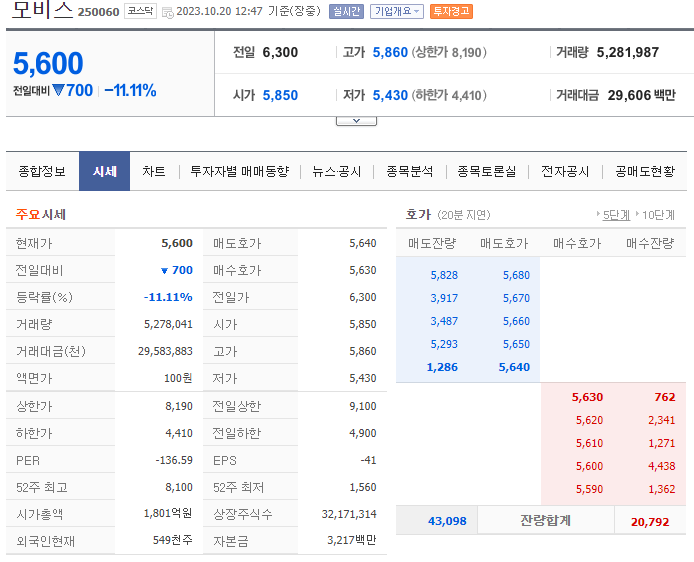
Task: Click the 전일하한 value 4,900
Action: (x=362, y=433)
